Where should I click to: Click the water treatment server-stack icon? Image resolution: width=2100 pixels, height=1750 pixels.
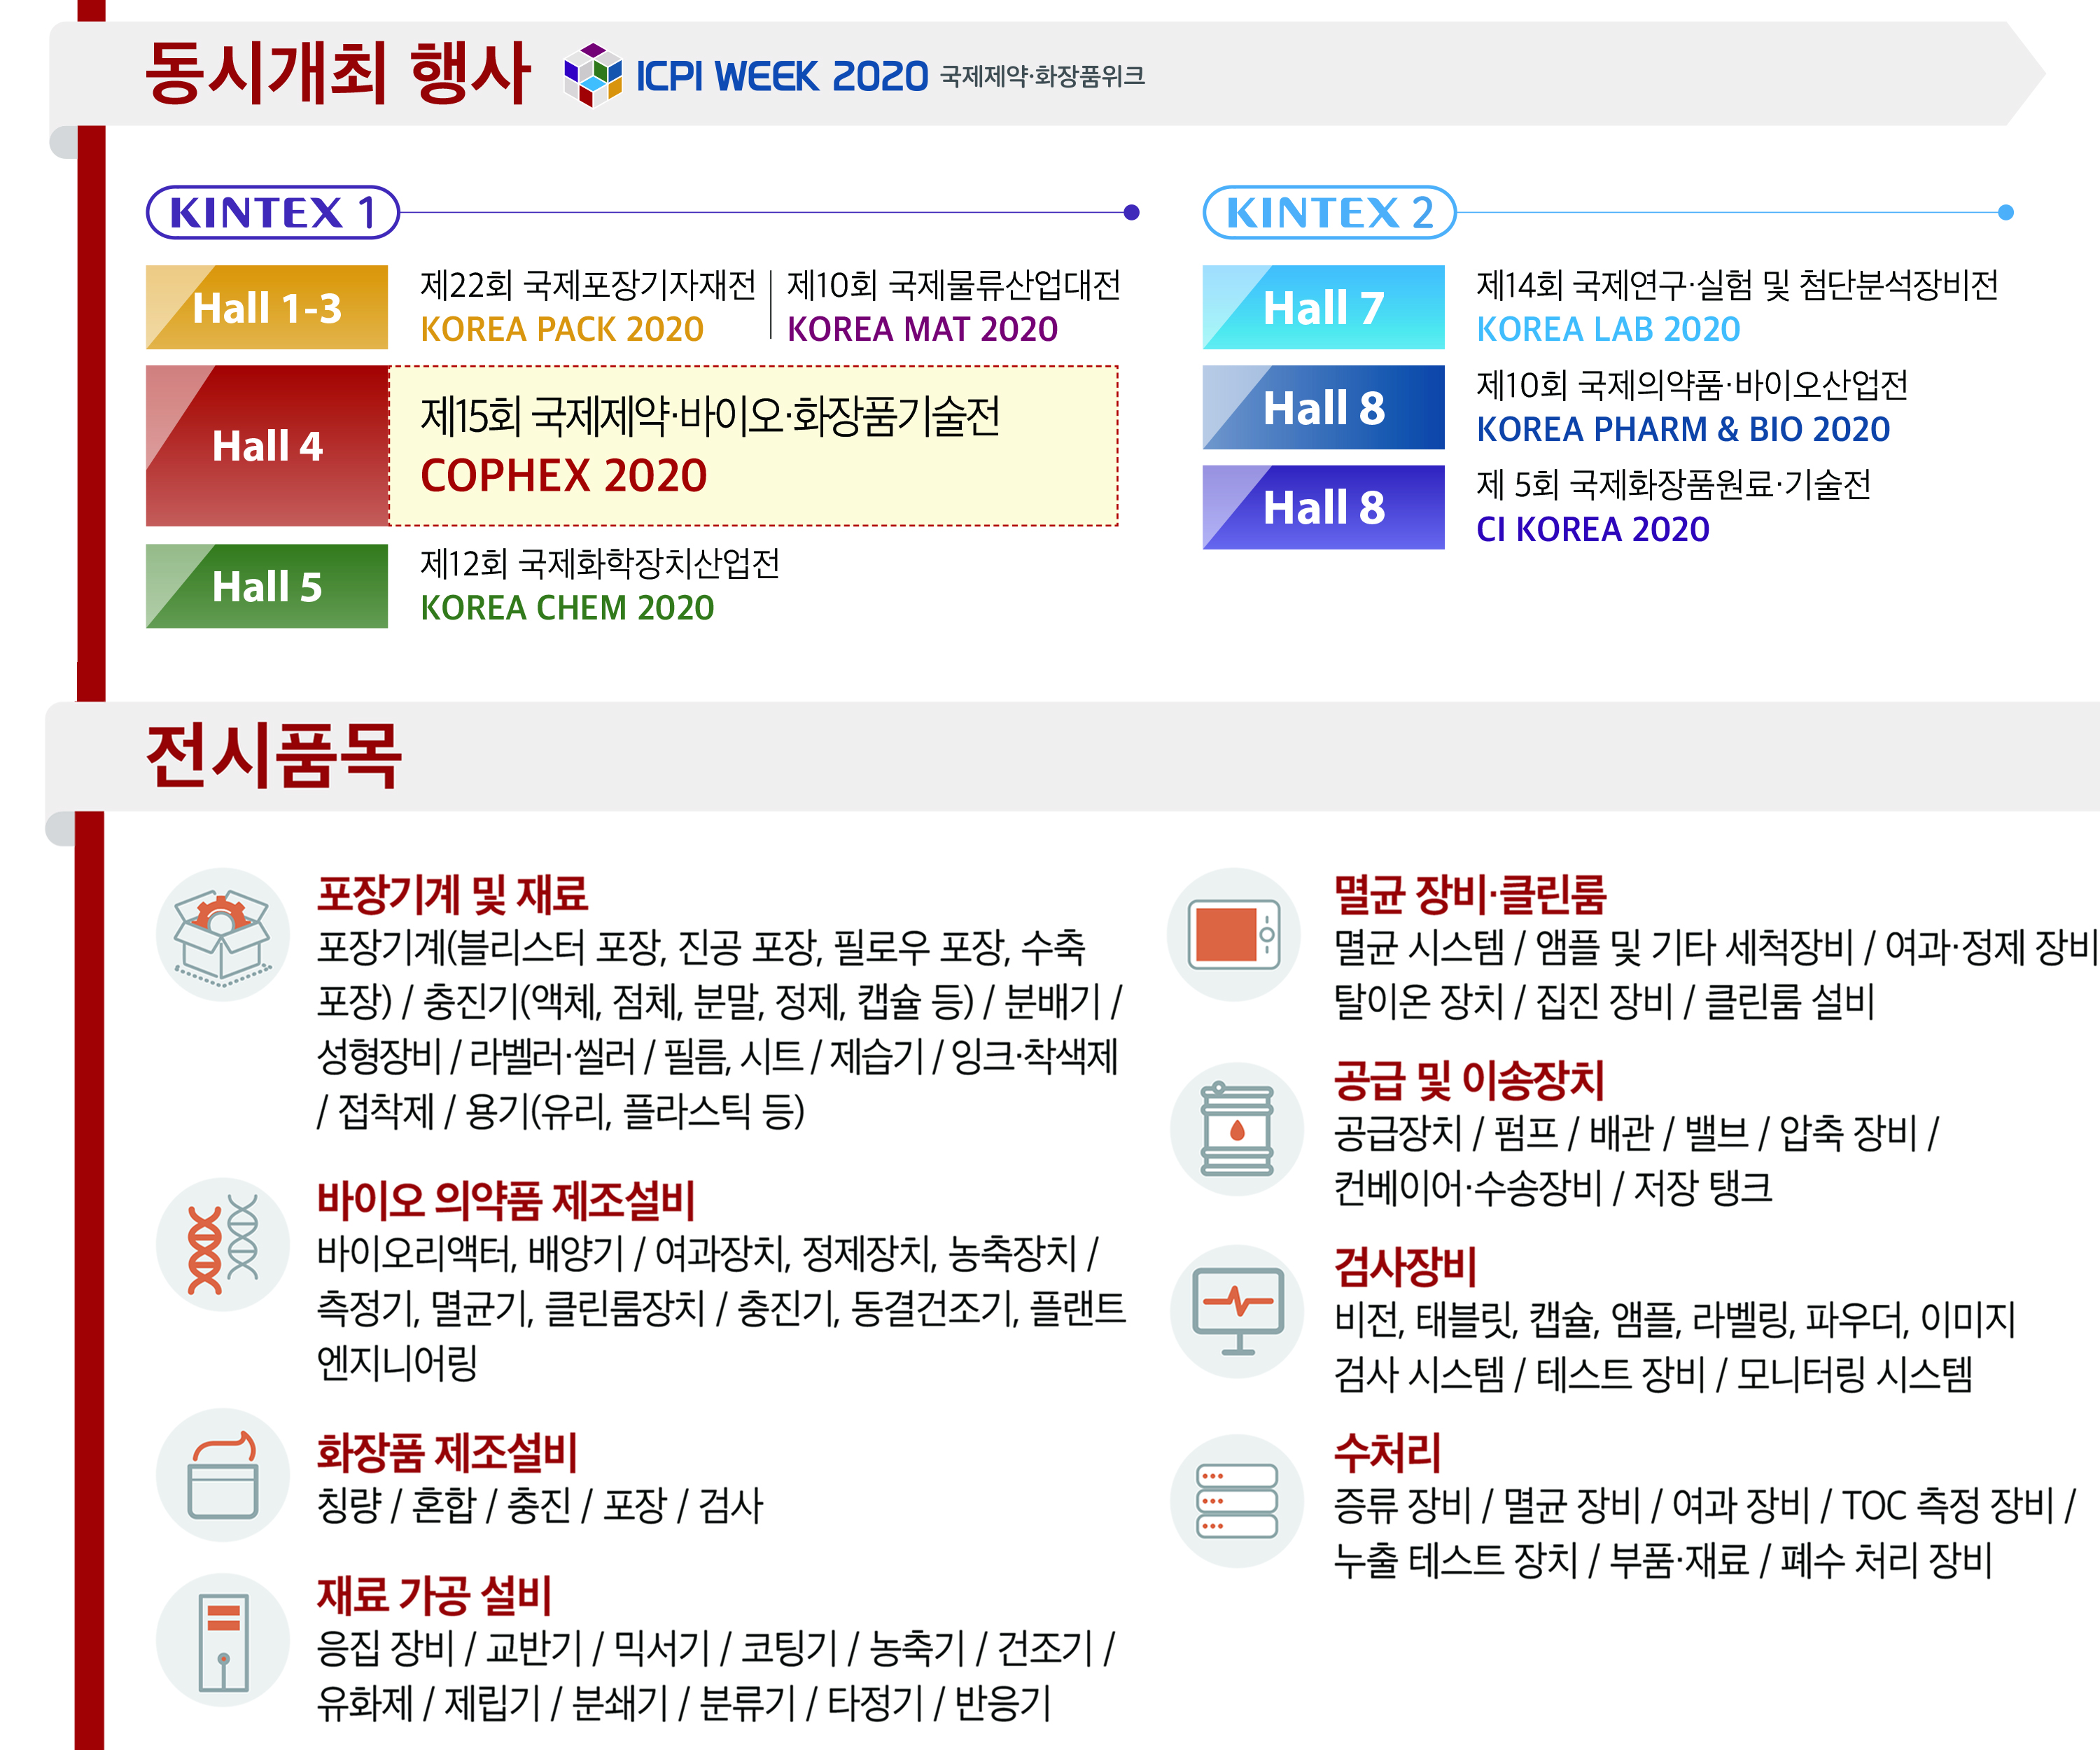(1236, 1500)
